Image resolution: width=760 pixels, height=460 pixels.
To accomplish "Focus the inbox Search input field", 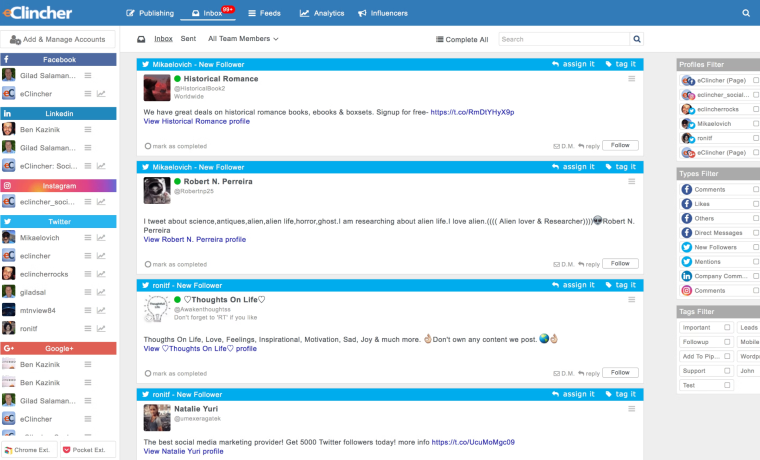I will (564, 39).
